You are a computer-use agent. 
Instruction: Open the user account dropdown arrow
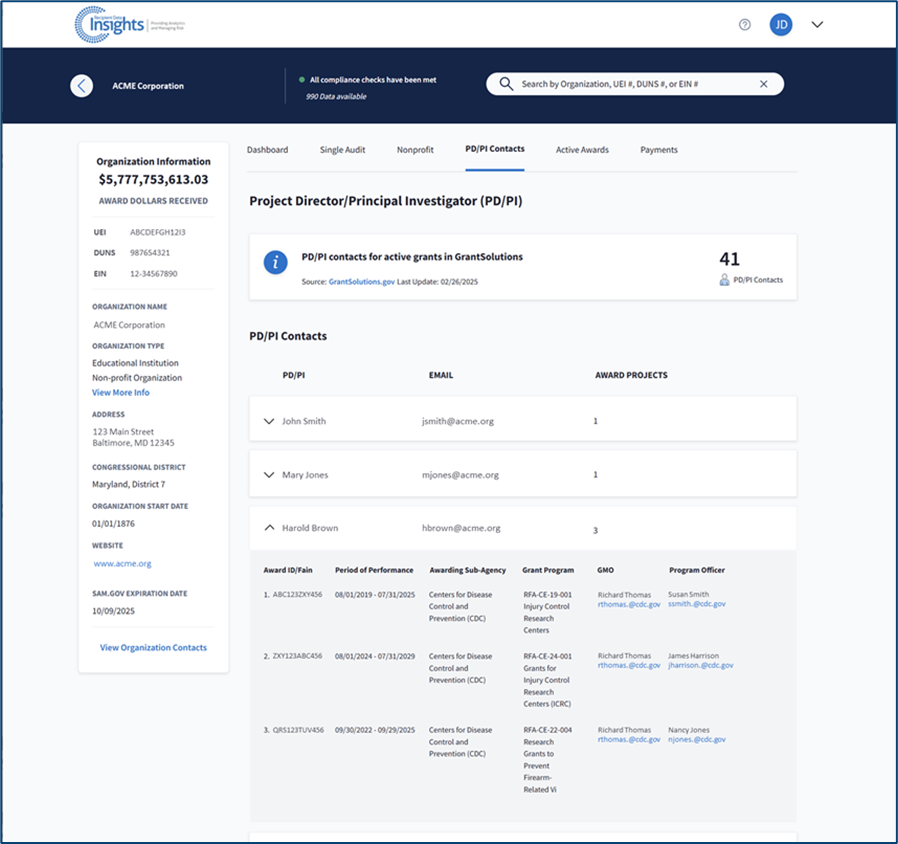pos(817,25)
